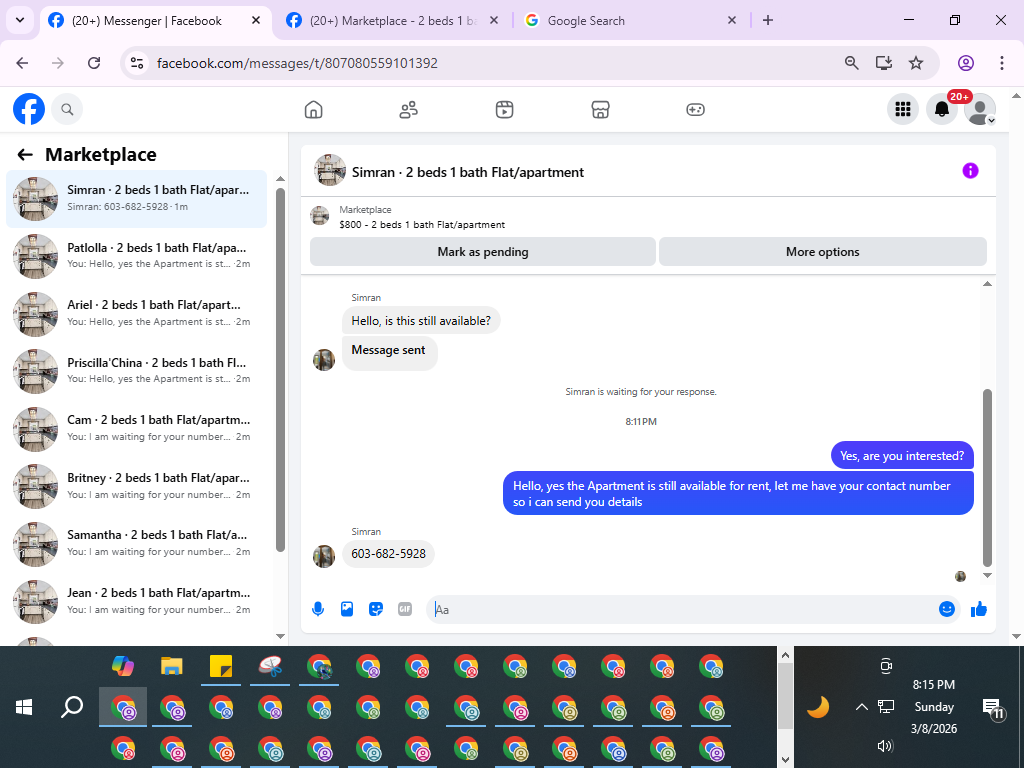
Task: Click the 'Yes, are you interested?' message bubble
Action: (x=902, y=456)
